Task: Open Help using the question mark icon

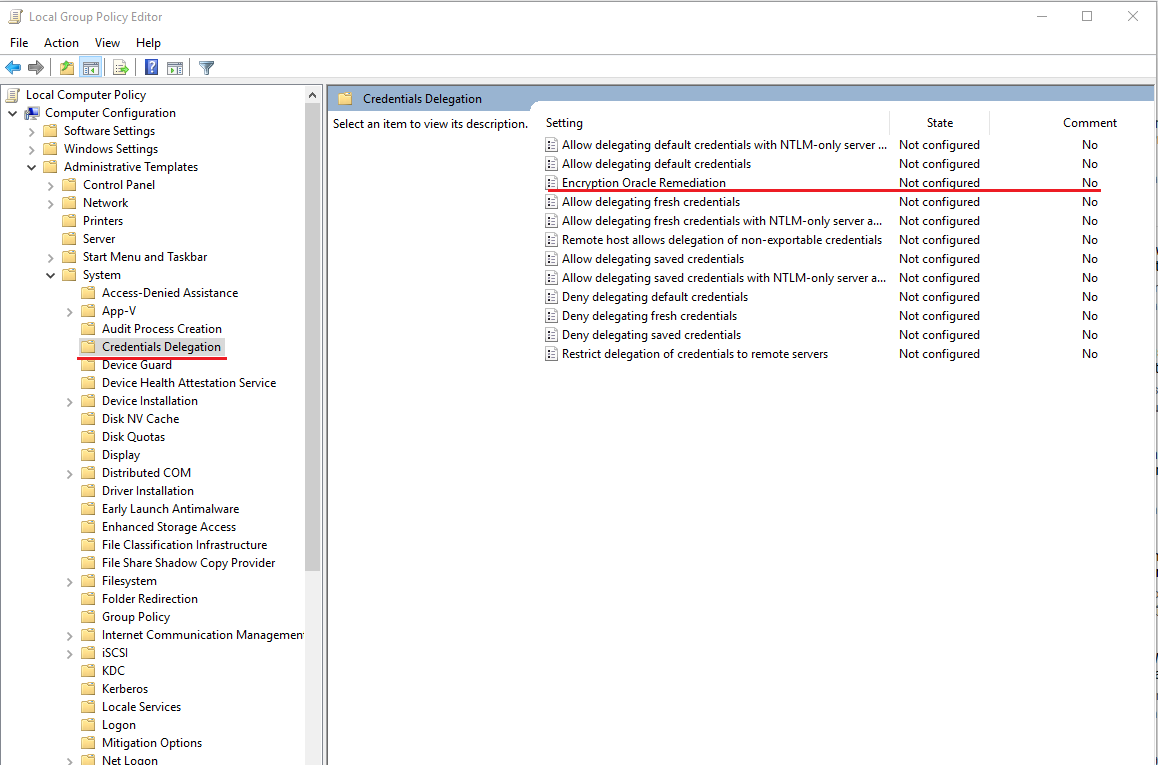Action: coord(150,67)
